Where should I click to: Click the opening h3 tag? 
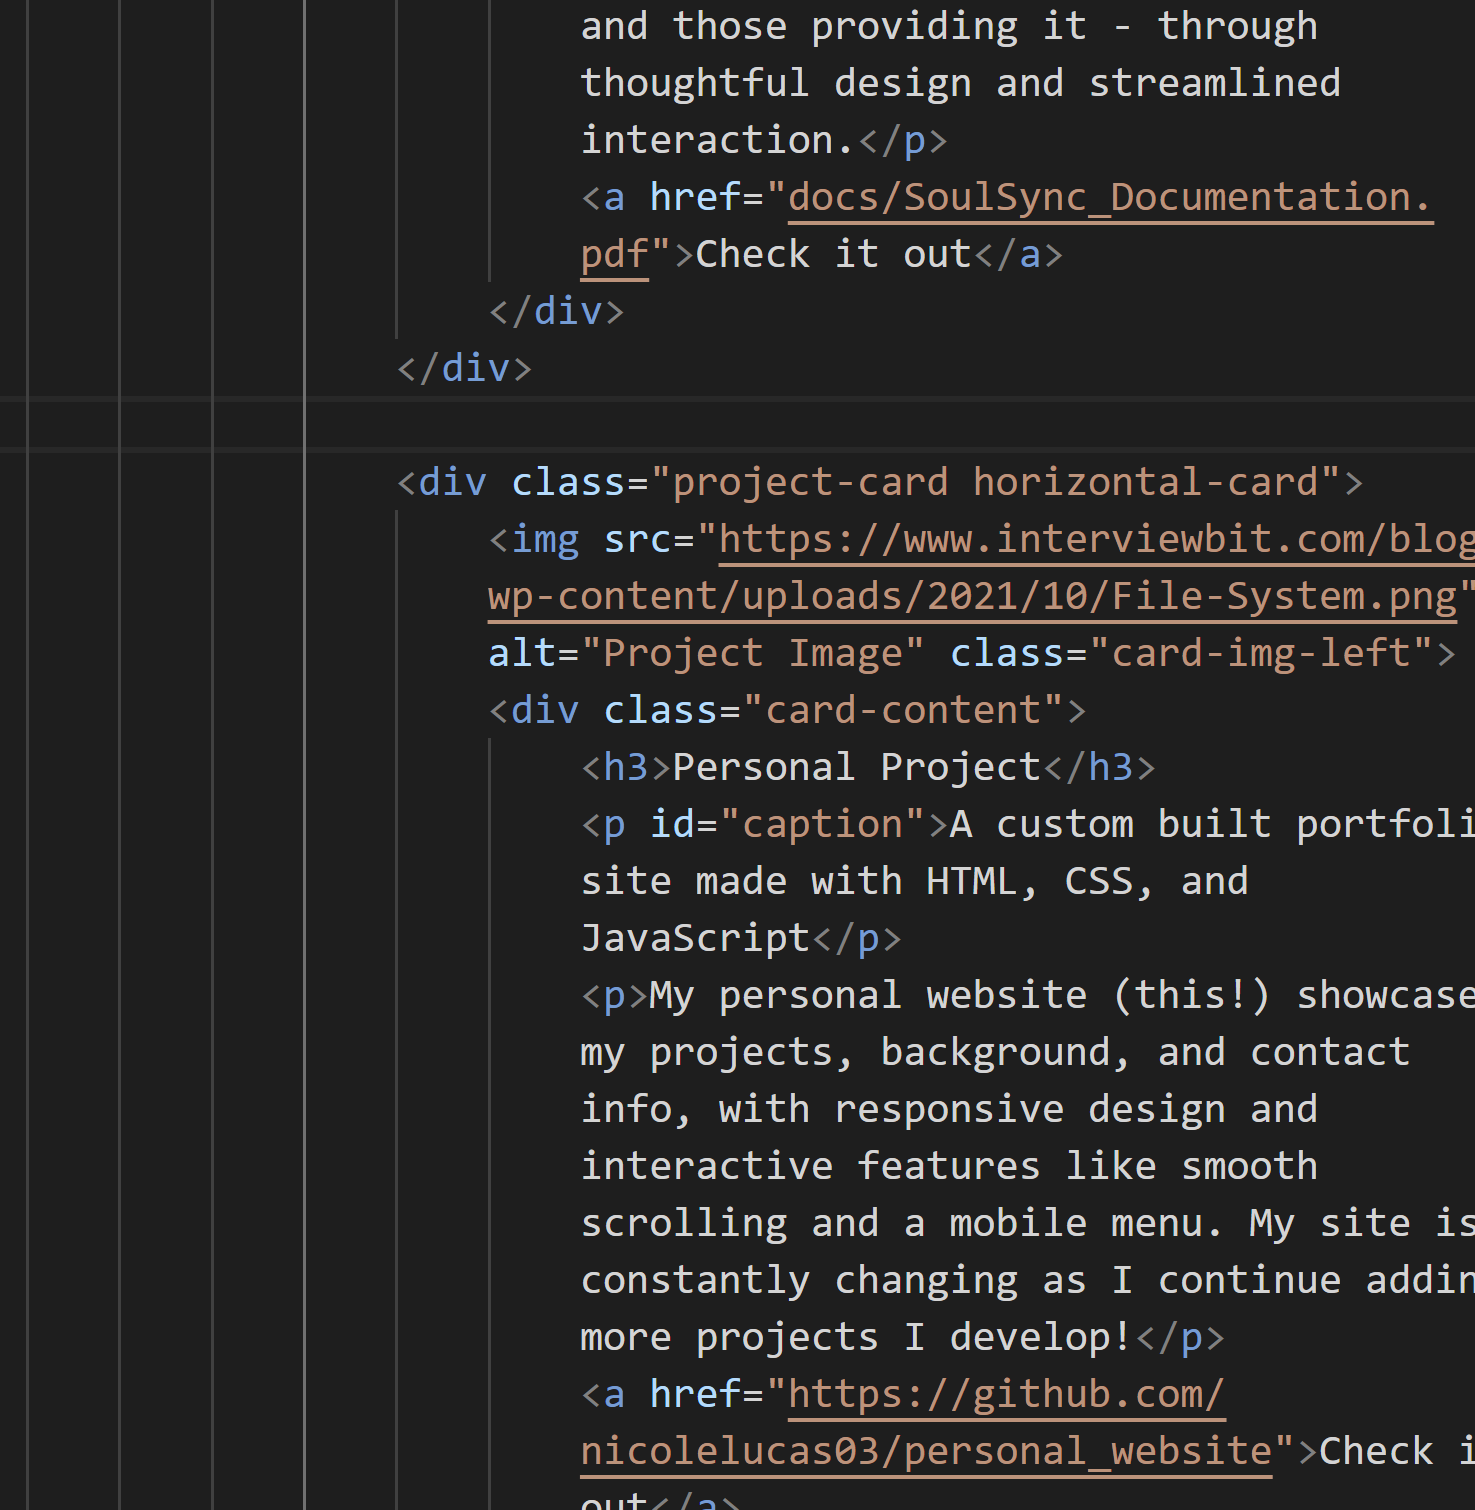(x=620, y=766)
